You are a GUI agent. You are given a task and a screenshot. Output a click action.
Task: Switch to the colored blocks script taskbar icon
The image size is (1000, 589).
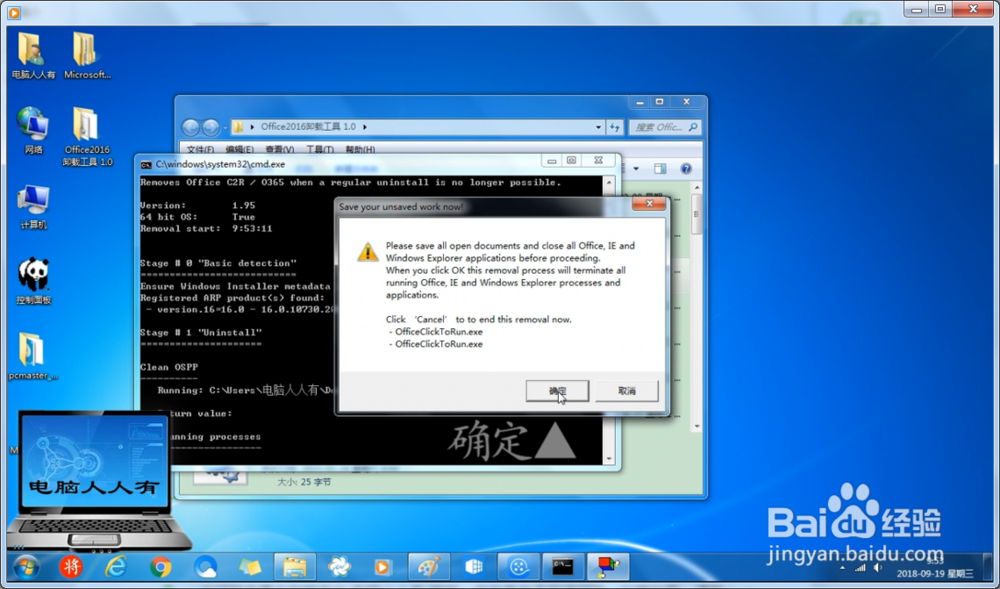pyautogui.click(x=608, y=566)
